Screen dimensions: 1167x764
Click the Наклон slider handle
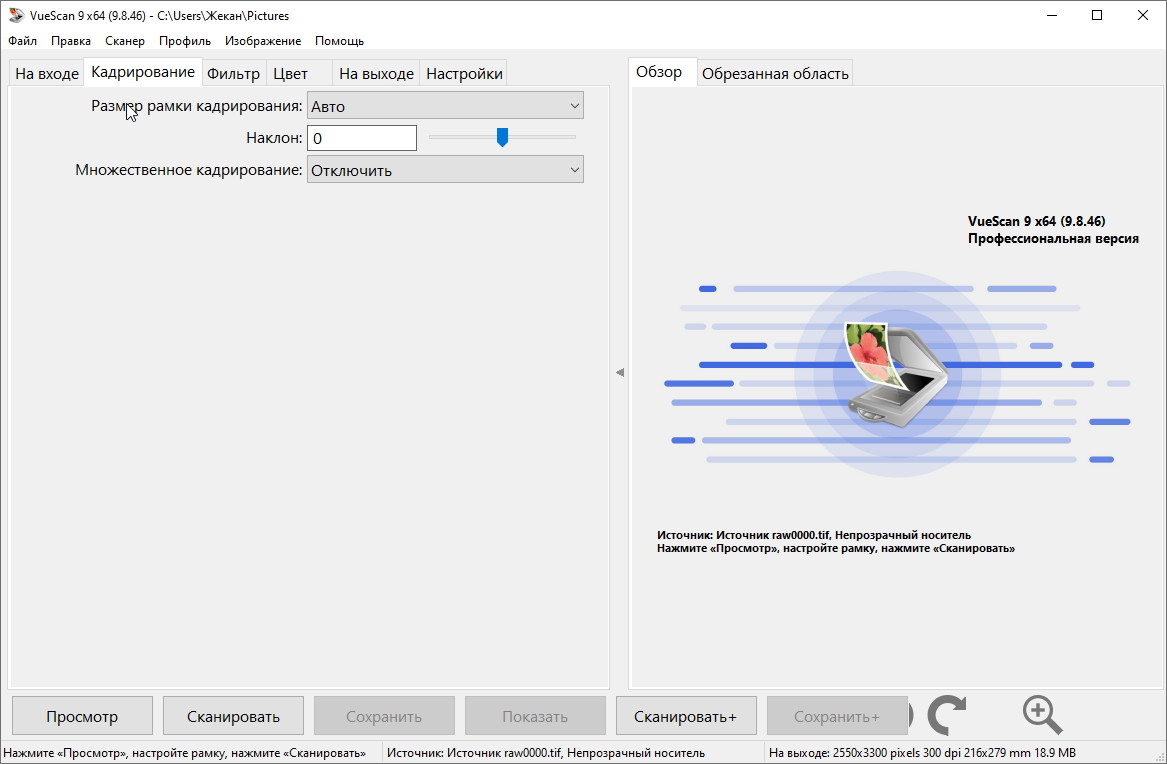502,137
